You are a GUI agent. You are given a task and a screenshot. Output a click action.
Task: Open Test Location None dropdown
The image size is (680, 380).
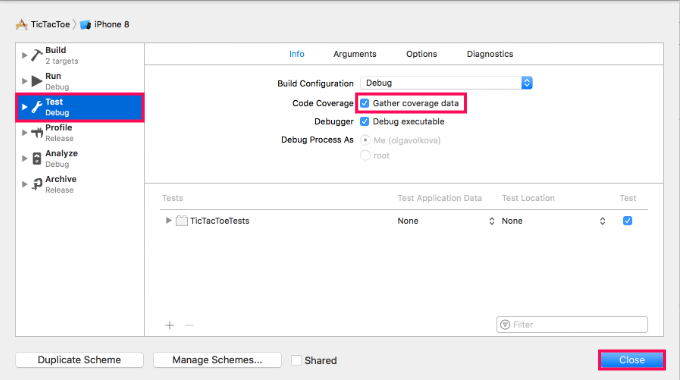click(553, 221)
